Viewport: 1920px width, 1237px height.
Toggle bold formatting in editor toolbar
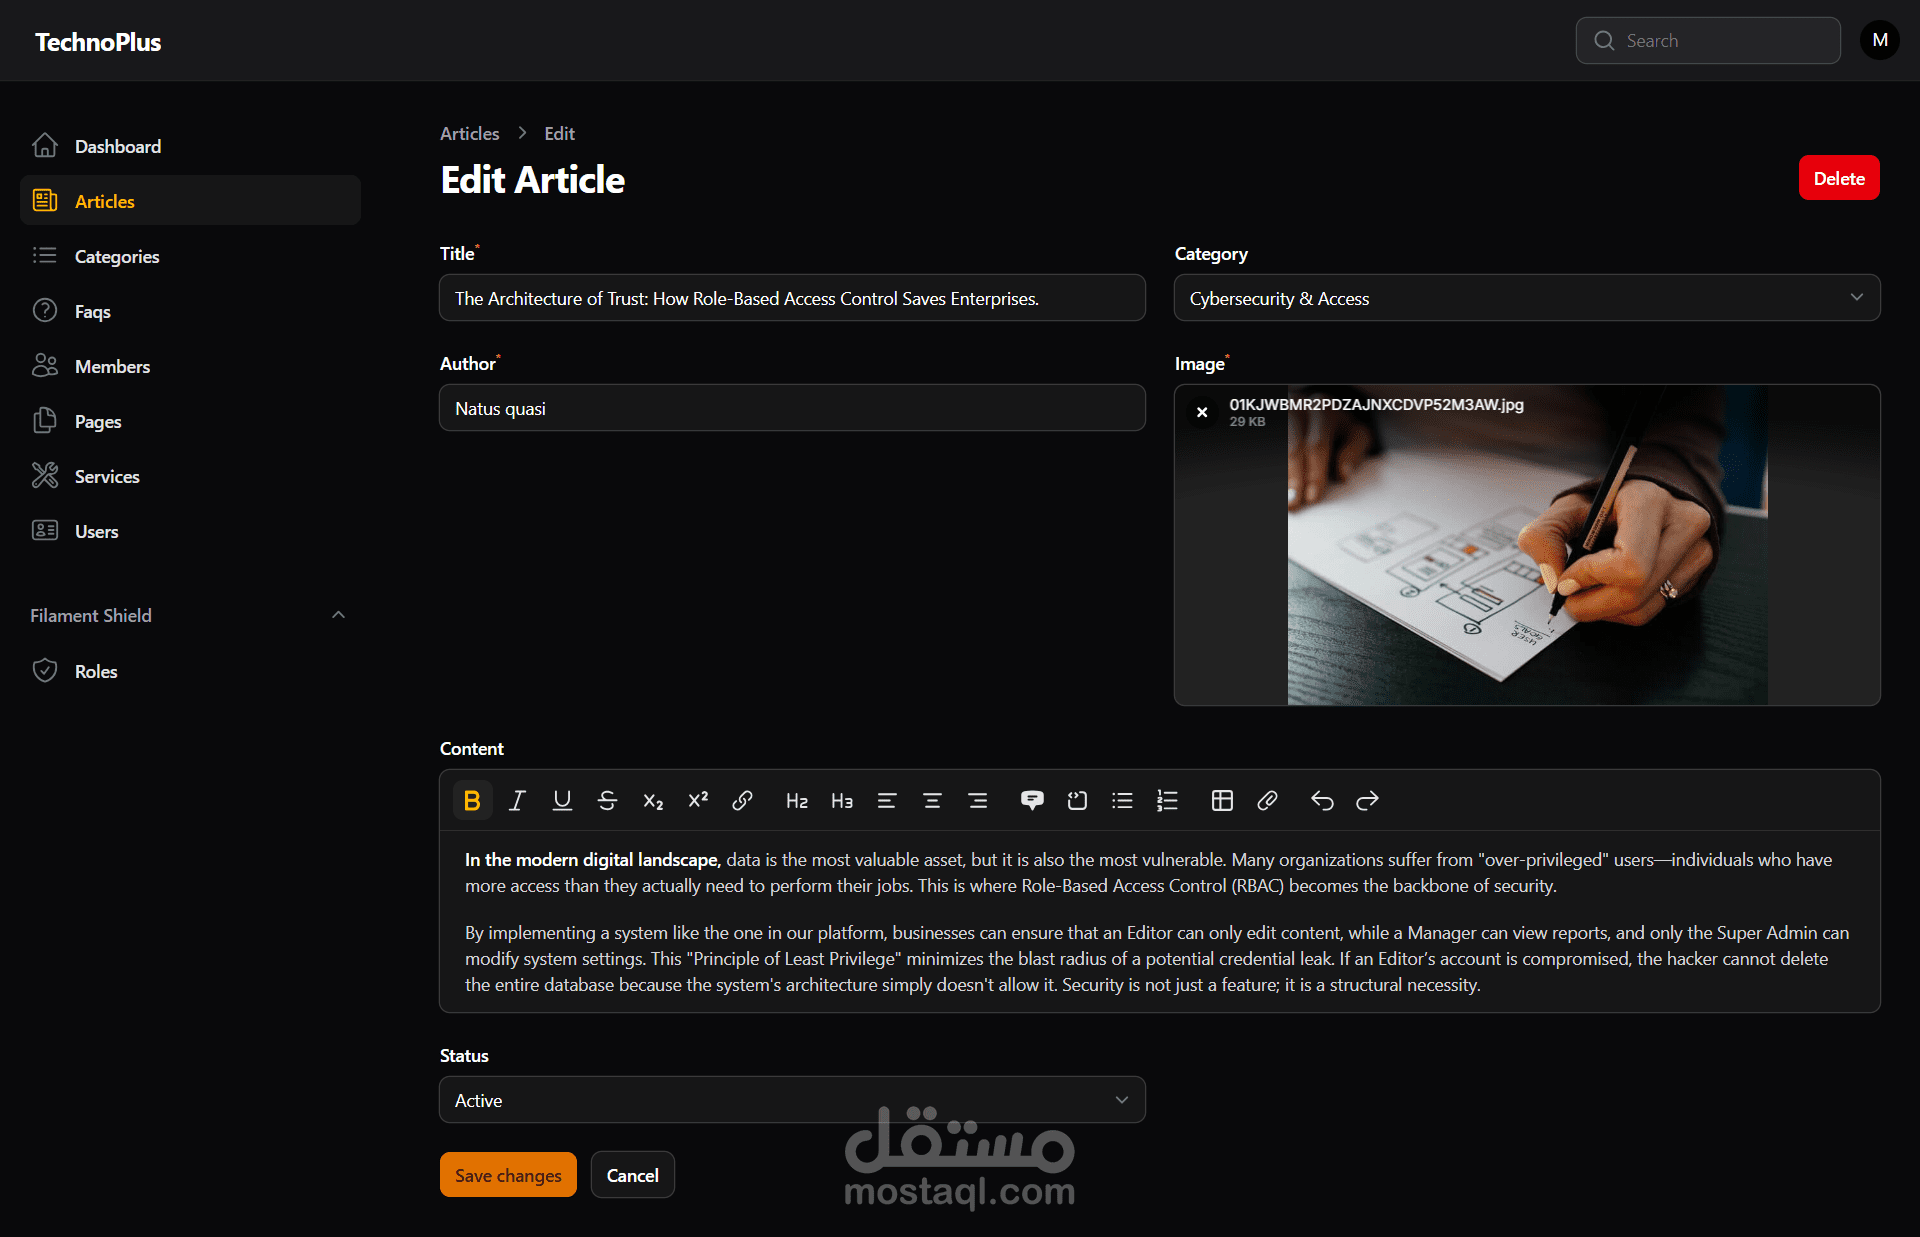[x=472, y=801]
